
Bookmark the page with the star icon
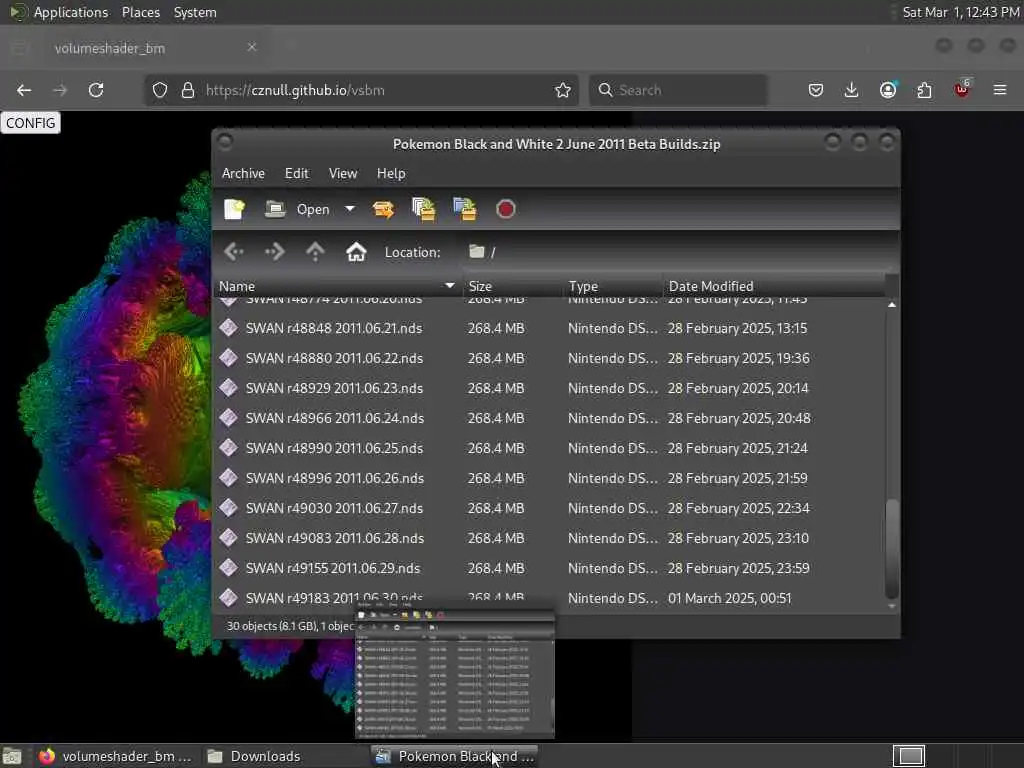tap(563, 90)
